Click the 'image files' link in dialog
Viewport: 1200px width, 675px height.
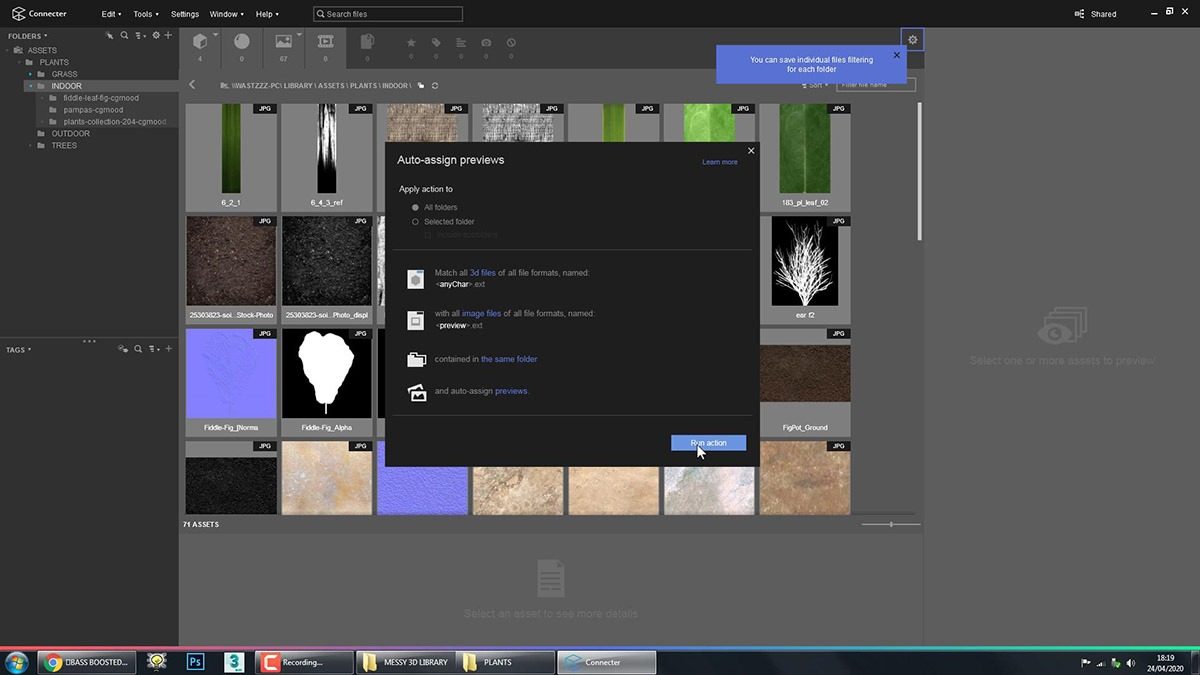(x=481, y=313)
